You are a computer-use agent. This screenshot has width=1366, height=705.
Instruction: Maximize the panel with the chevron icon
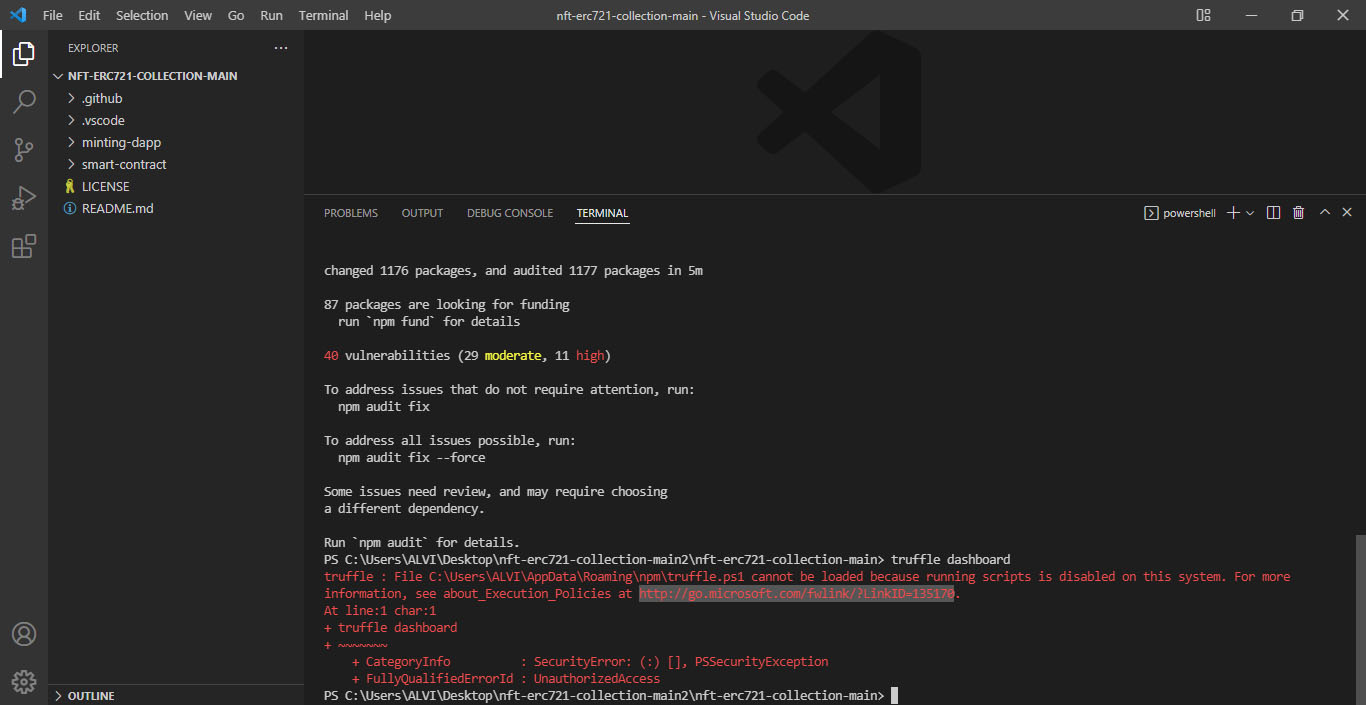point(1324,212)
